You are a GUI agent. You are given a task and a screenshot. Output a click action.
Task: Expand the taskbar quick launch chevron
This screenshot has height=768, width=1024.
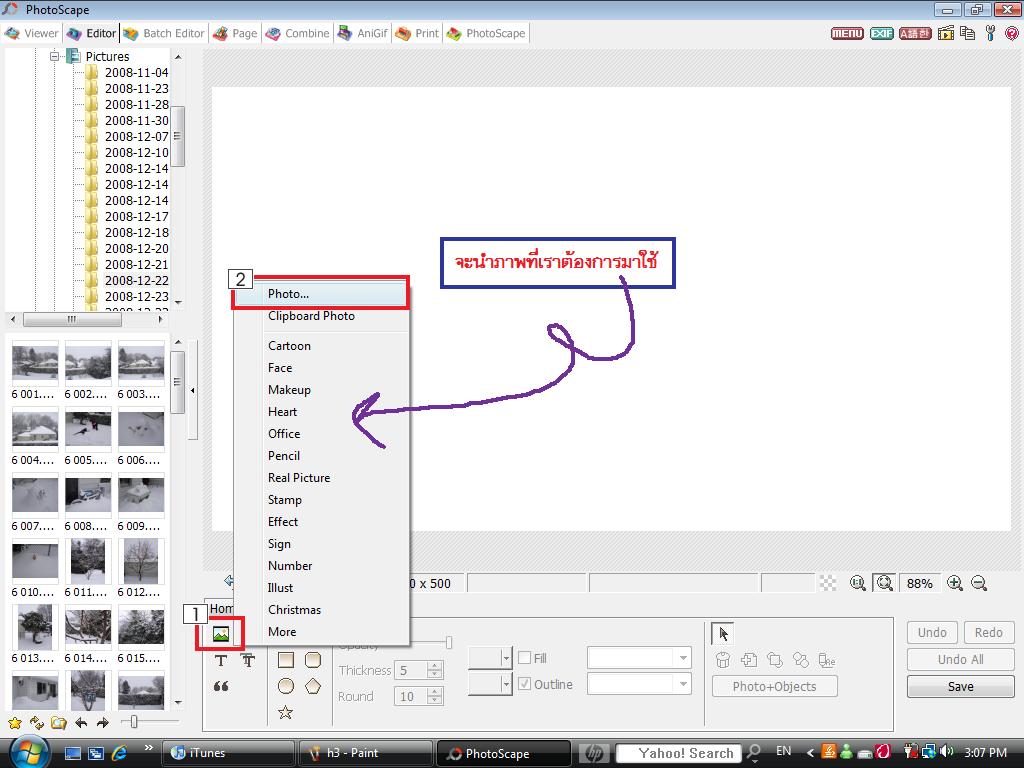click(149, 748)
